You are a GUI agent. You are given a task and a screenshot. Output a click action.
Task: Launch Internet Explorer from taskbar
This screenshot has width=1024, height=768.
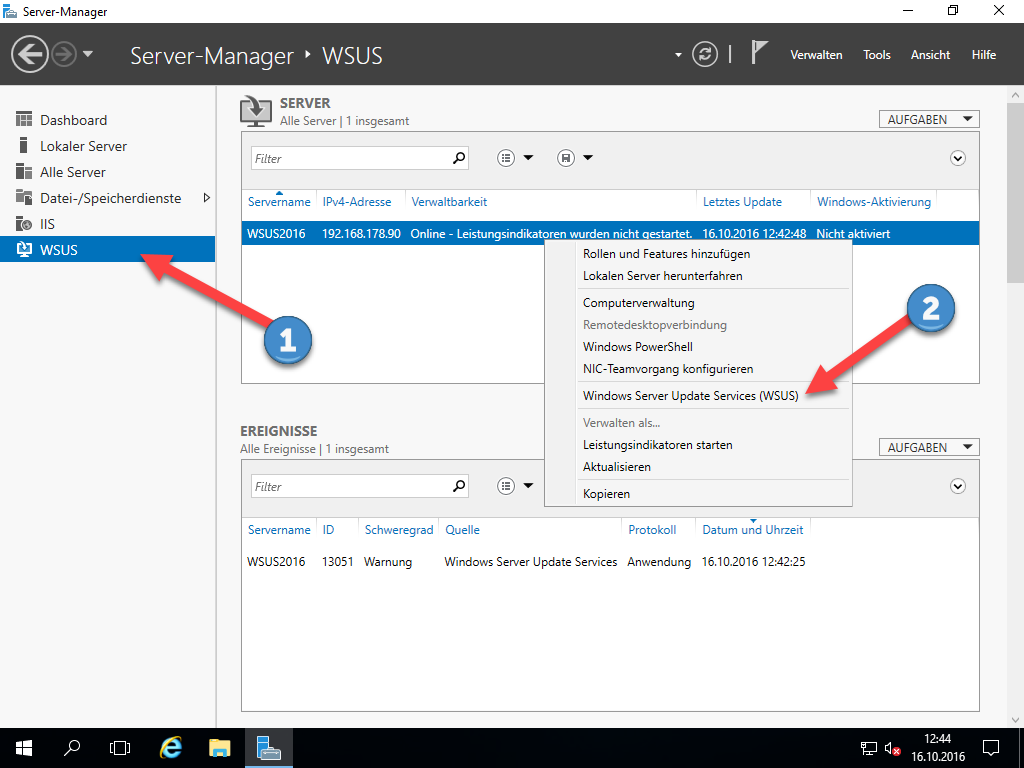click(171, 748)
